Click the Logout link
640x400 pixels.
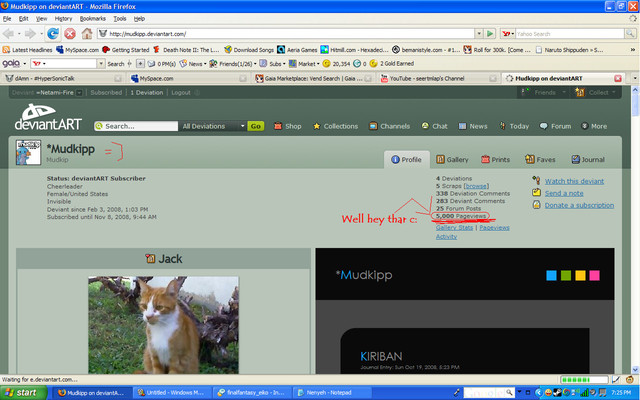(x=181, y=93)
